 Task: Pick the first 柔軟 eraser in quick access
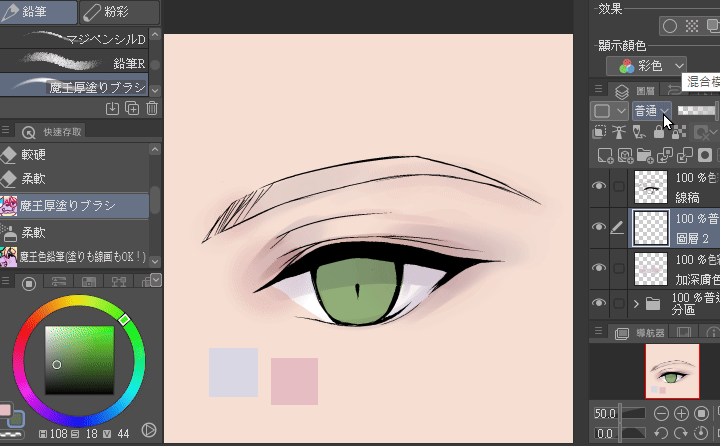[74, 179]
